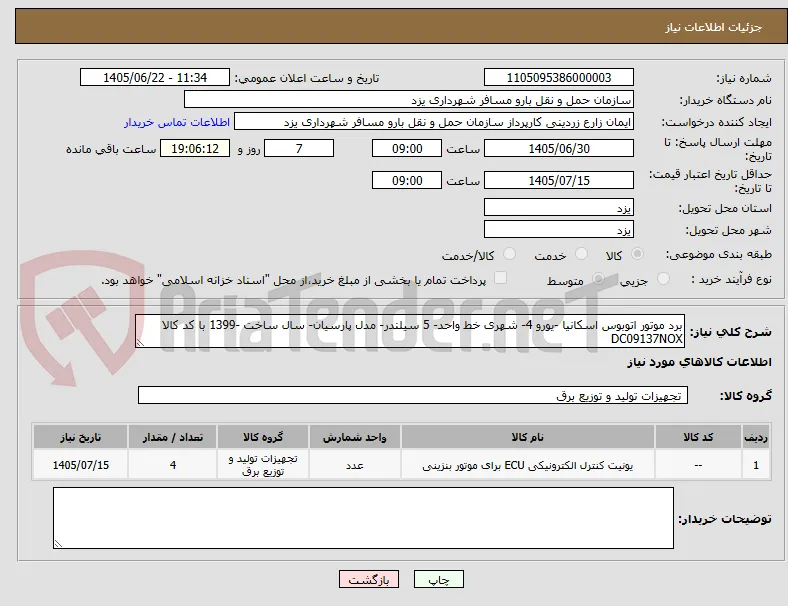Select the خدمت radio button
788x606 pixels.
coord(581,254)
